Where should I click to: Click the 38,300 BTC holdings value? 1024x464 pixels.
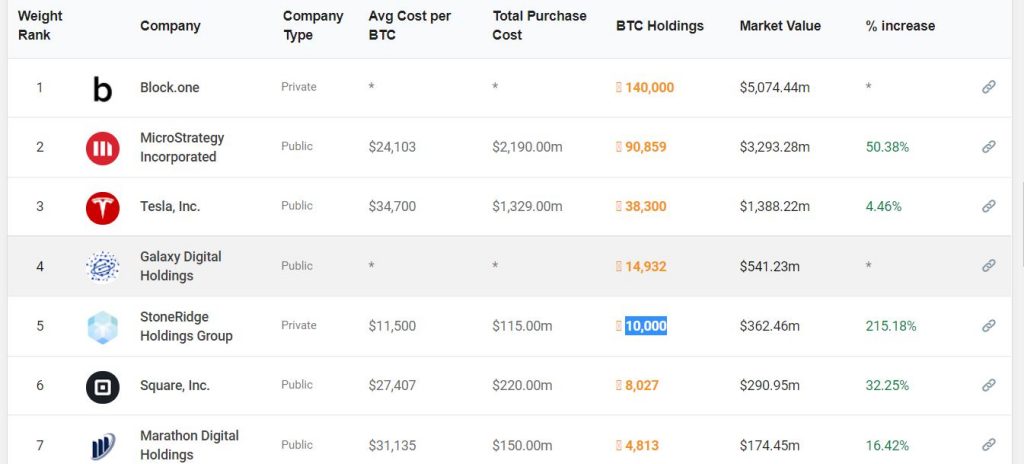(x=646, y=207)
